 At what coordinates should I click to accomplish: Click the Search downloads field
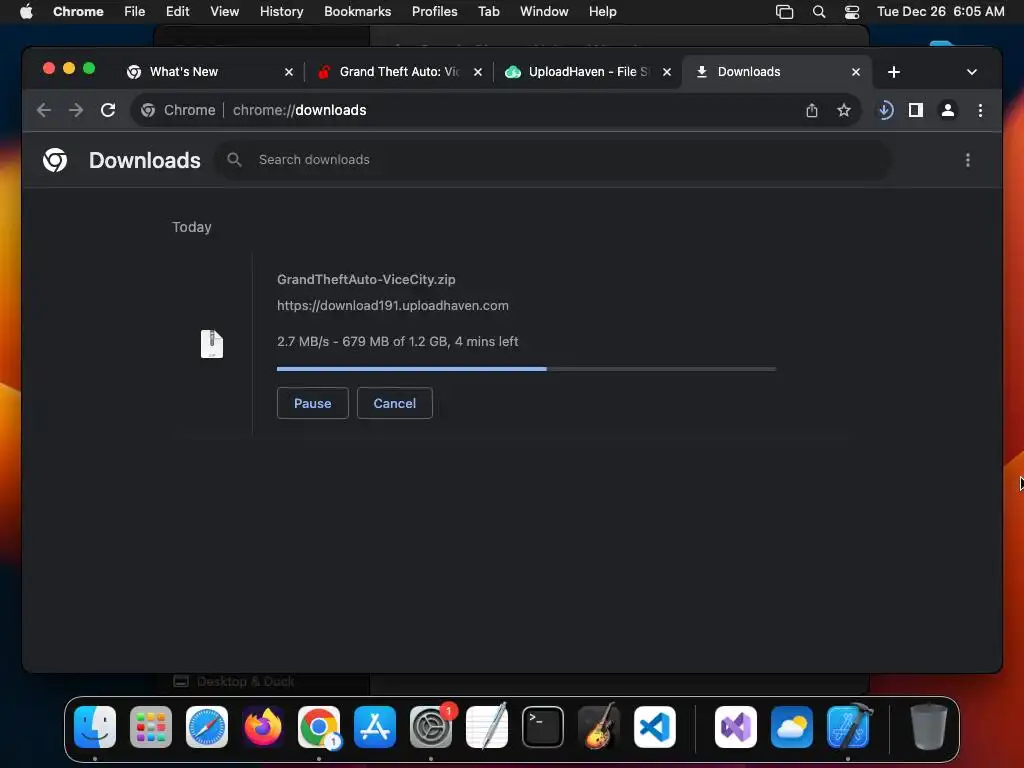(554, 160)
